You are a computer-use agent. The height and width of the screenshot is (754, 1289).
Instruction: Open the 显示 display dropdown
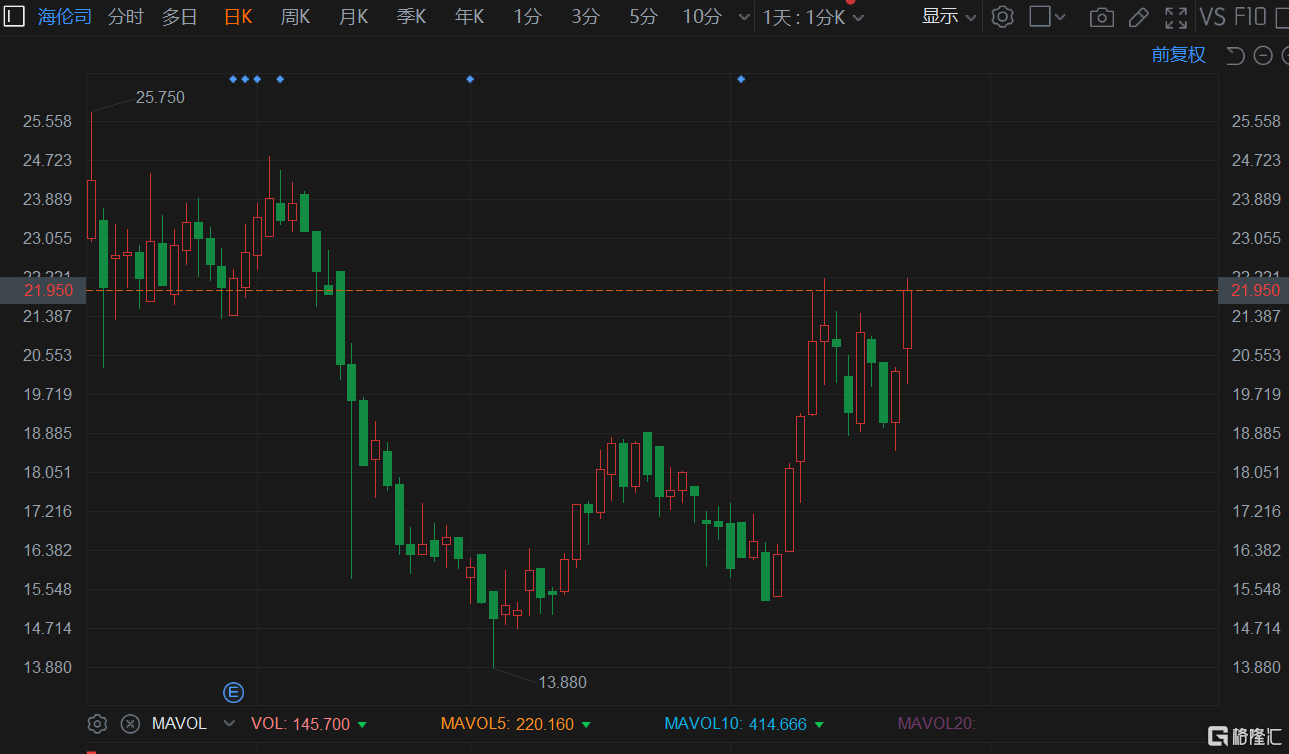pos(949,16)
